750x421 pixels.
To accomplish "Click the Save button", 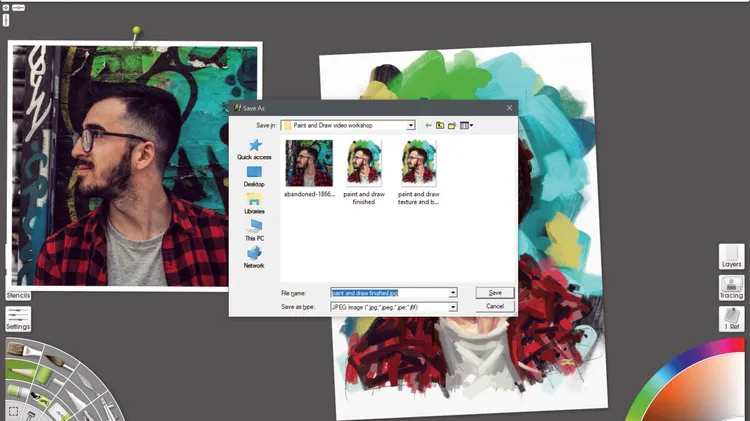I will [495, 293].
